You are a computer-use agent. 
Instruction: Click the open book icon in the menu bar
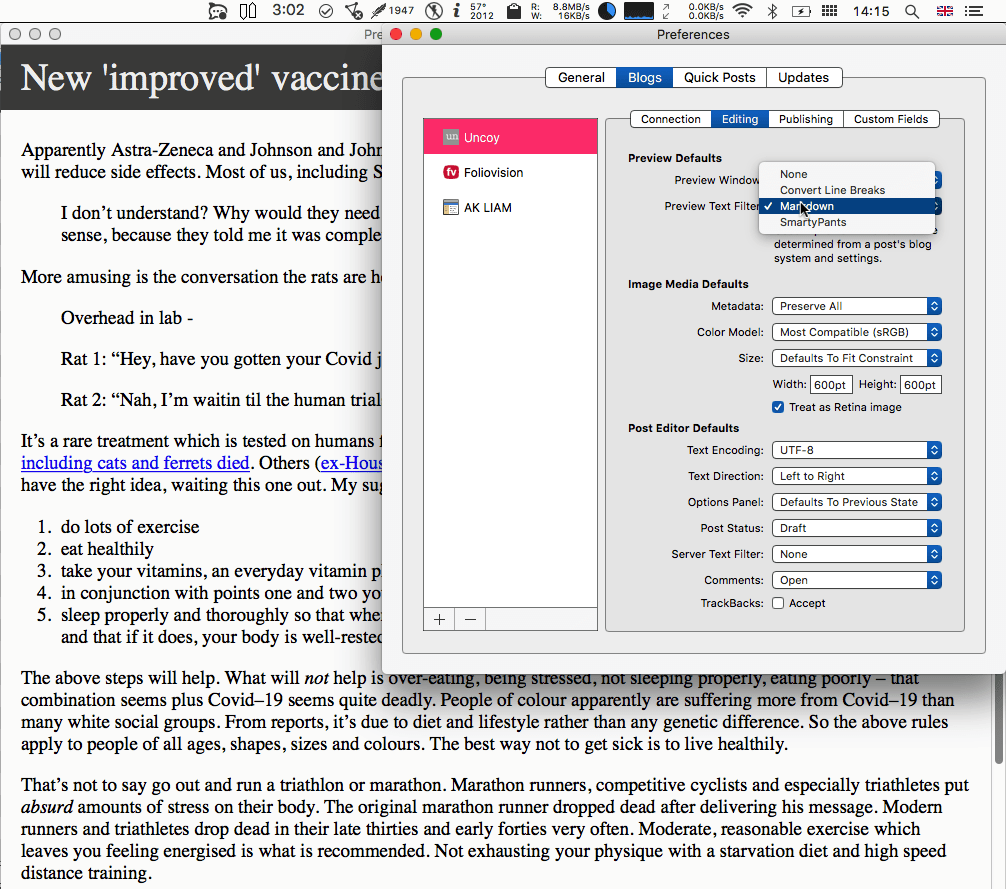pyautogui.click(x=248, y=11)
